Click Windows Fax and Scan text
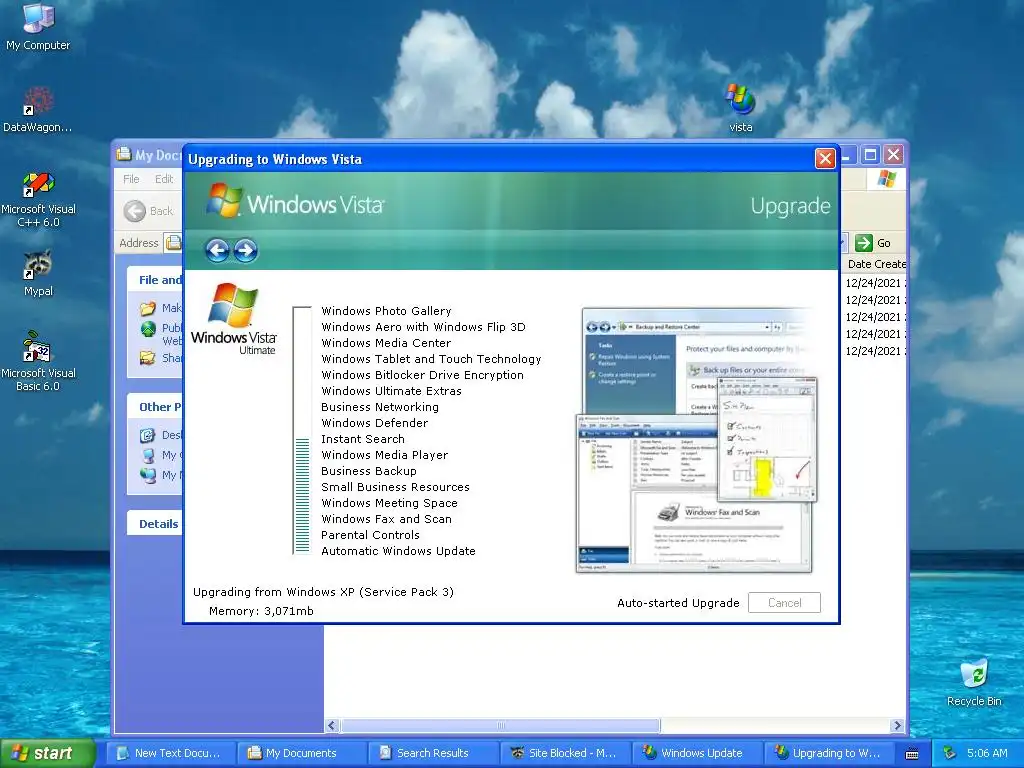Image resolution: width=1024 pixels, height=768 pixels. [387, 519]
